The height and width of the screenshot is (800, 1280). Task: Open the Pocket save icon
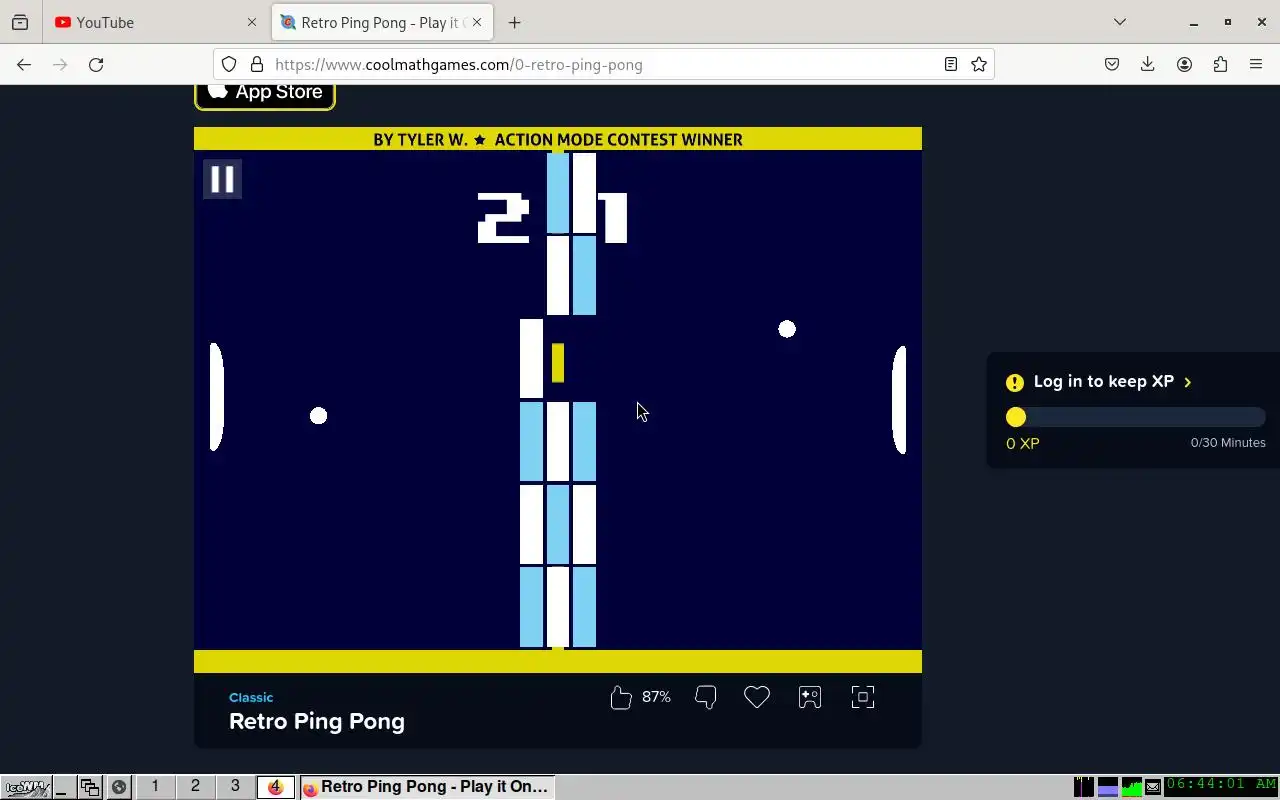click(1112, 64)
